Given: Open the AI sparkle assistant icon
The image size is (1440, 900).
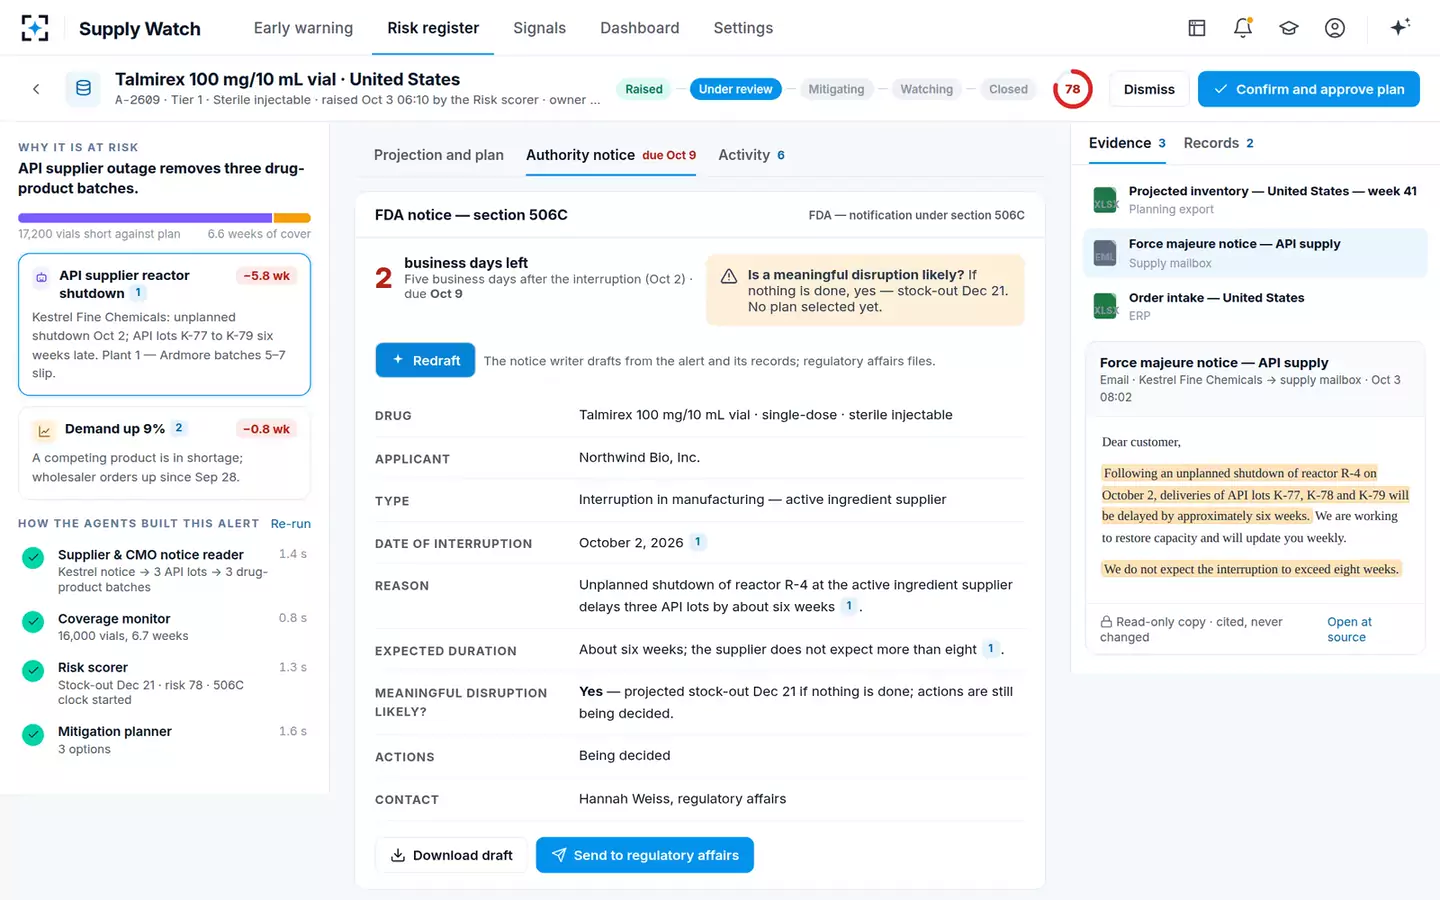Looking at the screenshot, I should (x=1400, y=27).
